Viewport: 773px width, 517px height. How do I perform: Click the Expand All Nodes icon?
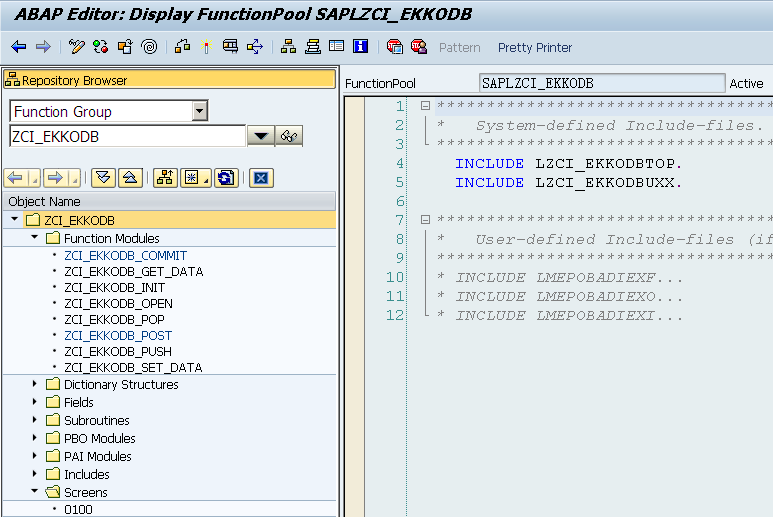tap(102, 178)
